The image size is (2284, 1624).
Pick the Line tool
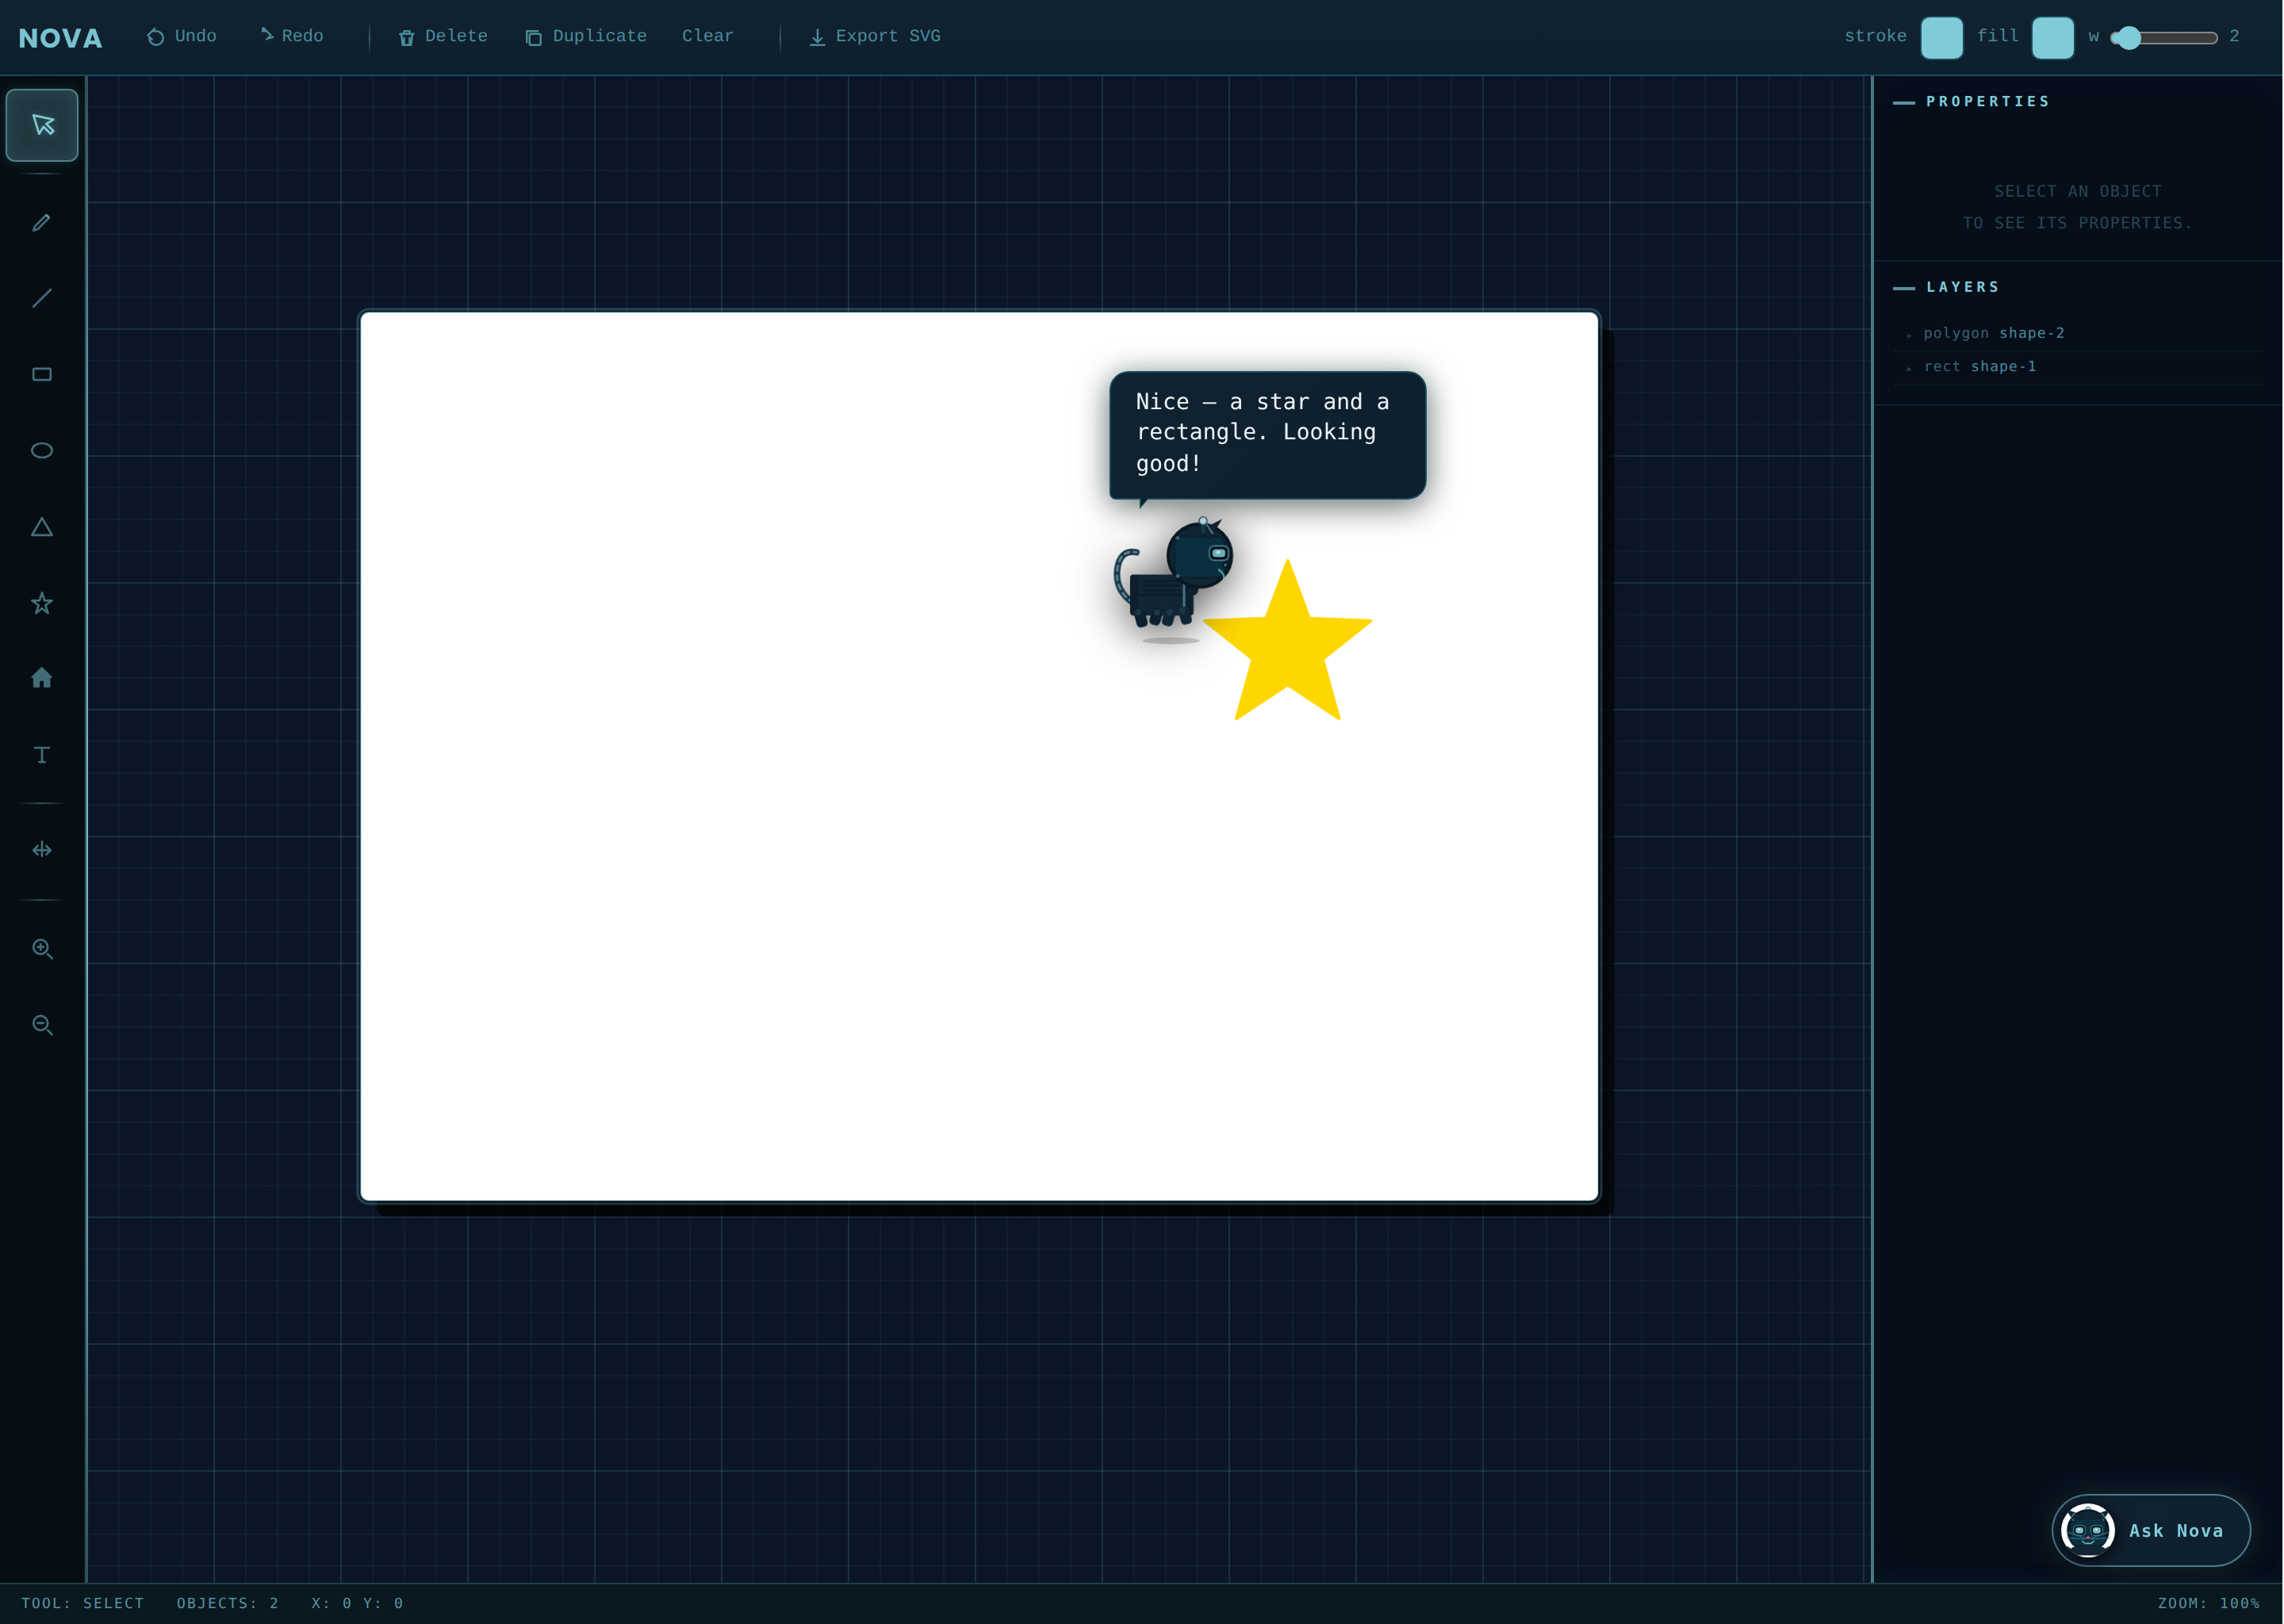pyautogui.click(x=42, y=298)
